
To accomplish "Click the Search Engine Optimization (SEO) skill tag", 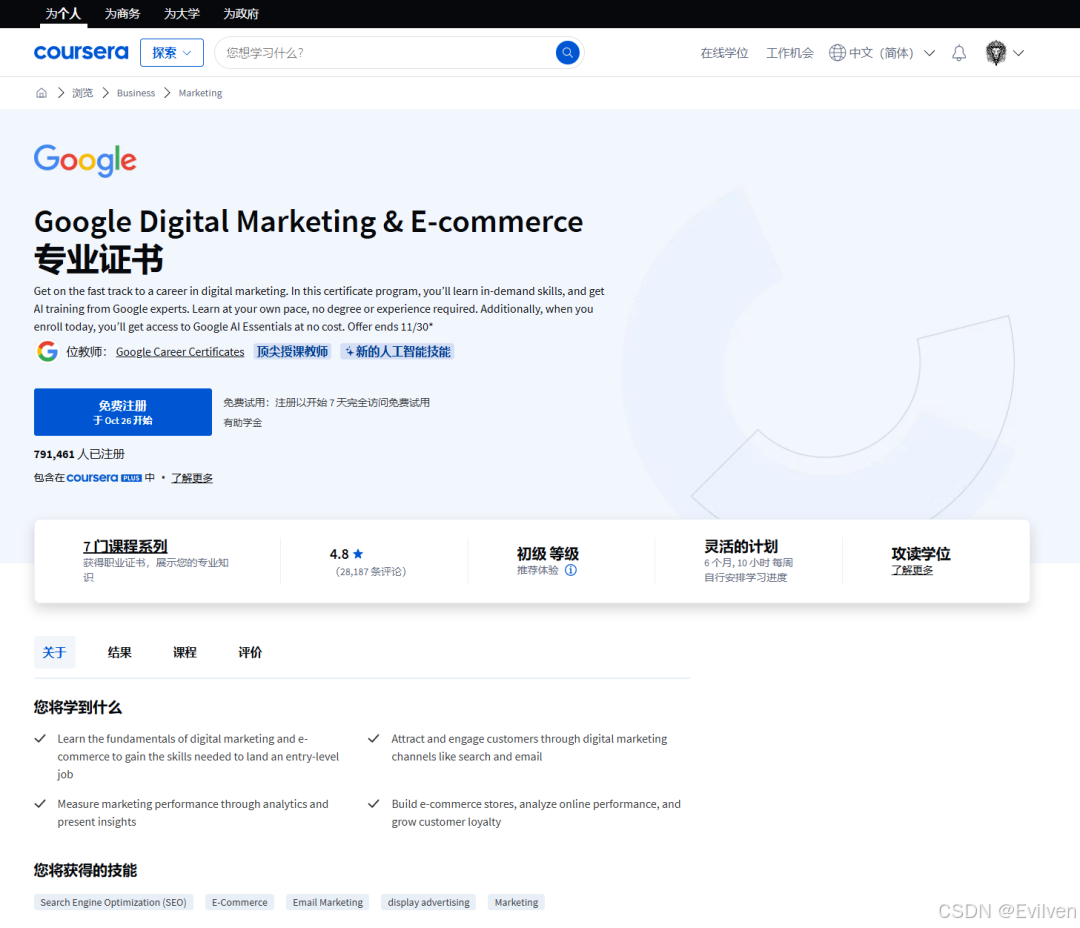I will 114,903.
